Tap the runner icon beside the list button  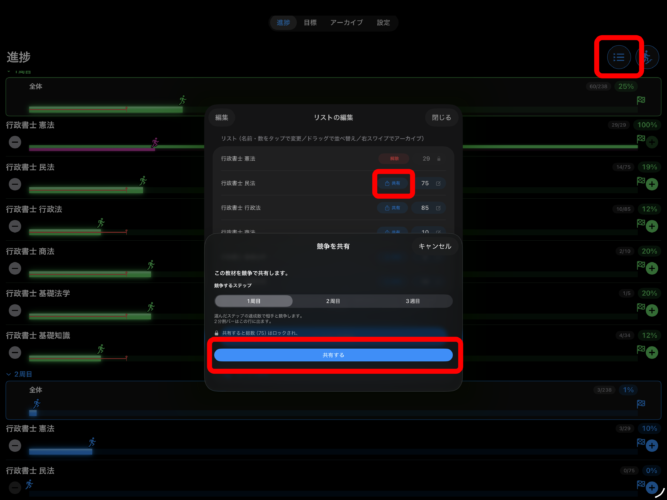point(647,57)
